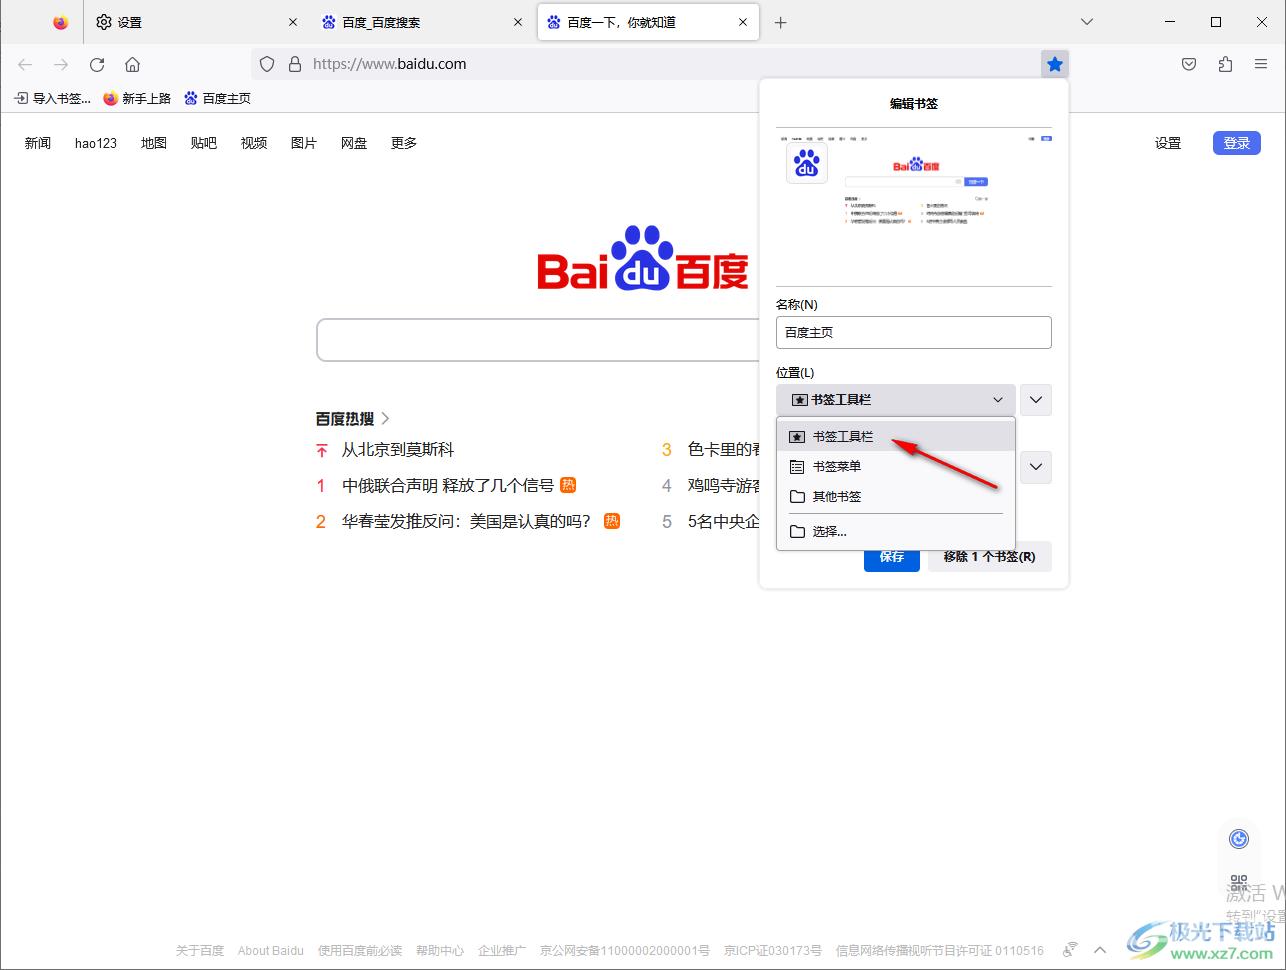Click the QR code icon at page right
Viewport: 1286px width, 970px height.
(x=1239, y=884)
